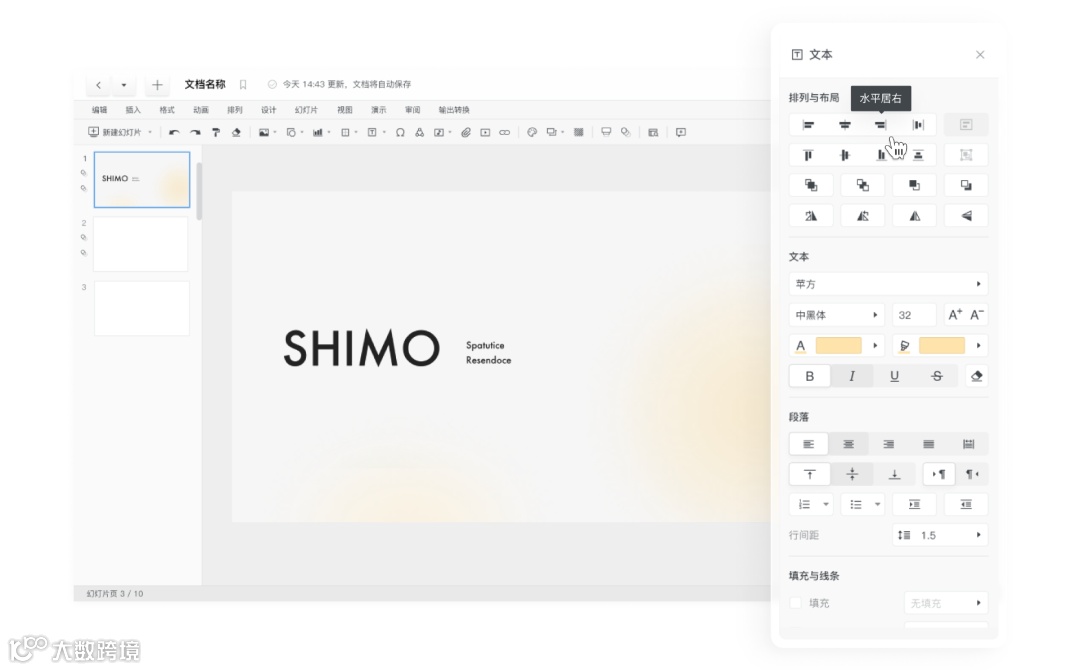Viewport: 1080px width, 670px height.
Task: Click the comment icon in toolbar
Action: 681,132
